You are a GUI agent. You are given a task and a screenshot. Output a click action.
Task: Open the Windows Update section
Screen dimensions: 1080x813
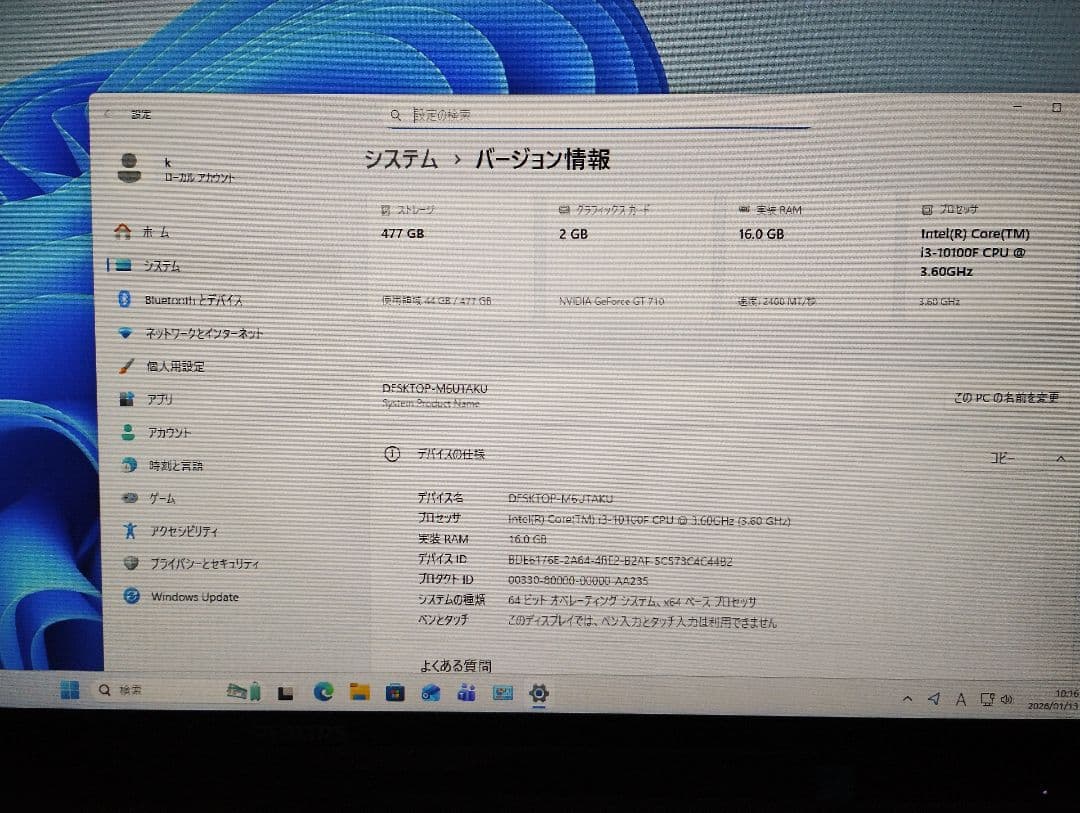190,596
